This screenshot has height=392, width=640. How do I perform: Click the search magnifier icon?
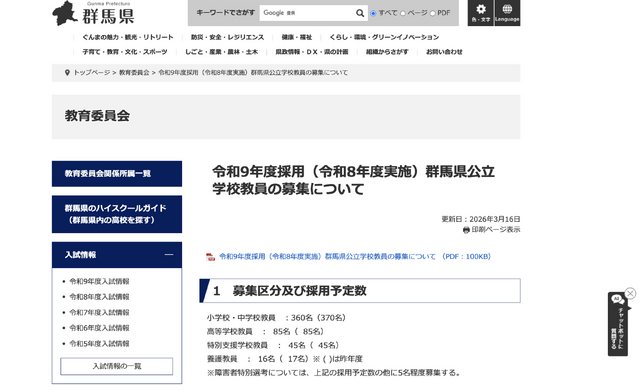pyautogui.click(x=360, y=13)
